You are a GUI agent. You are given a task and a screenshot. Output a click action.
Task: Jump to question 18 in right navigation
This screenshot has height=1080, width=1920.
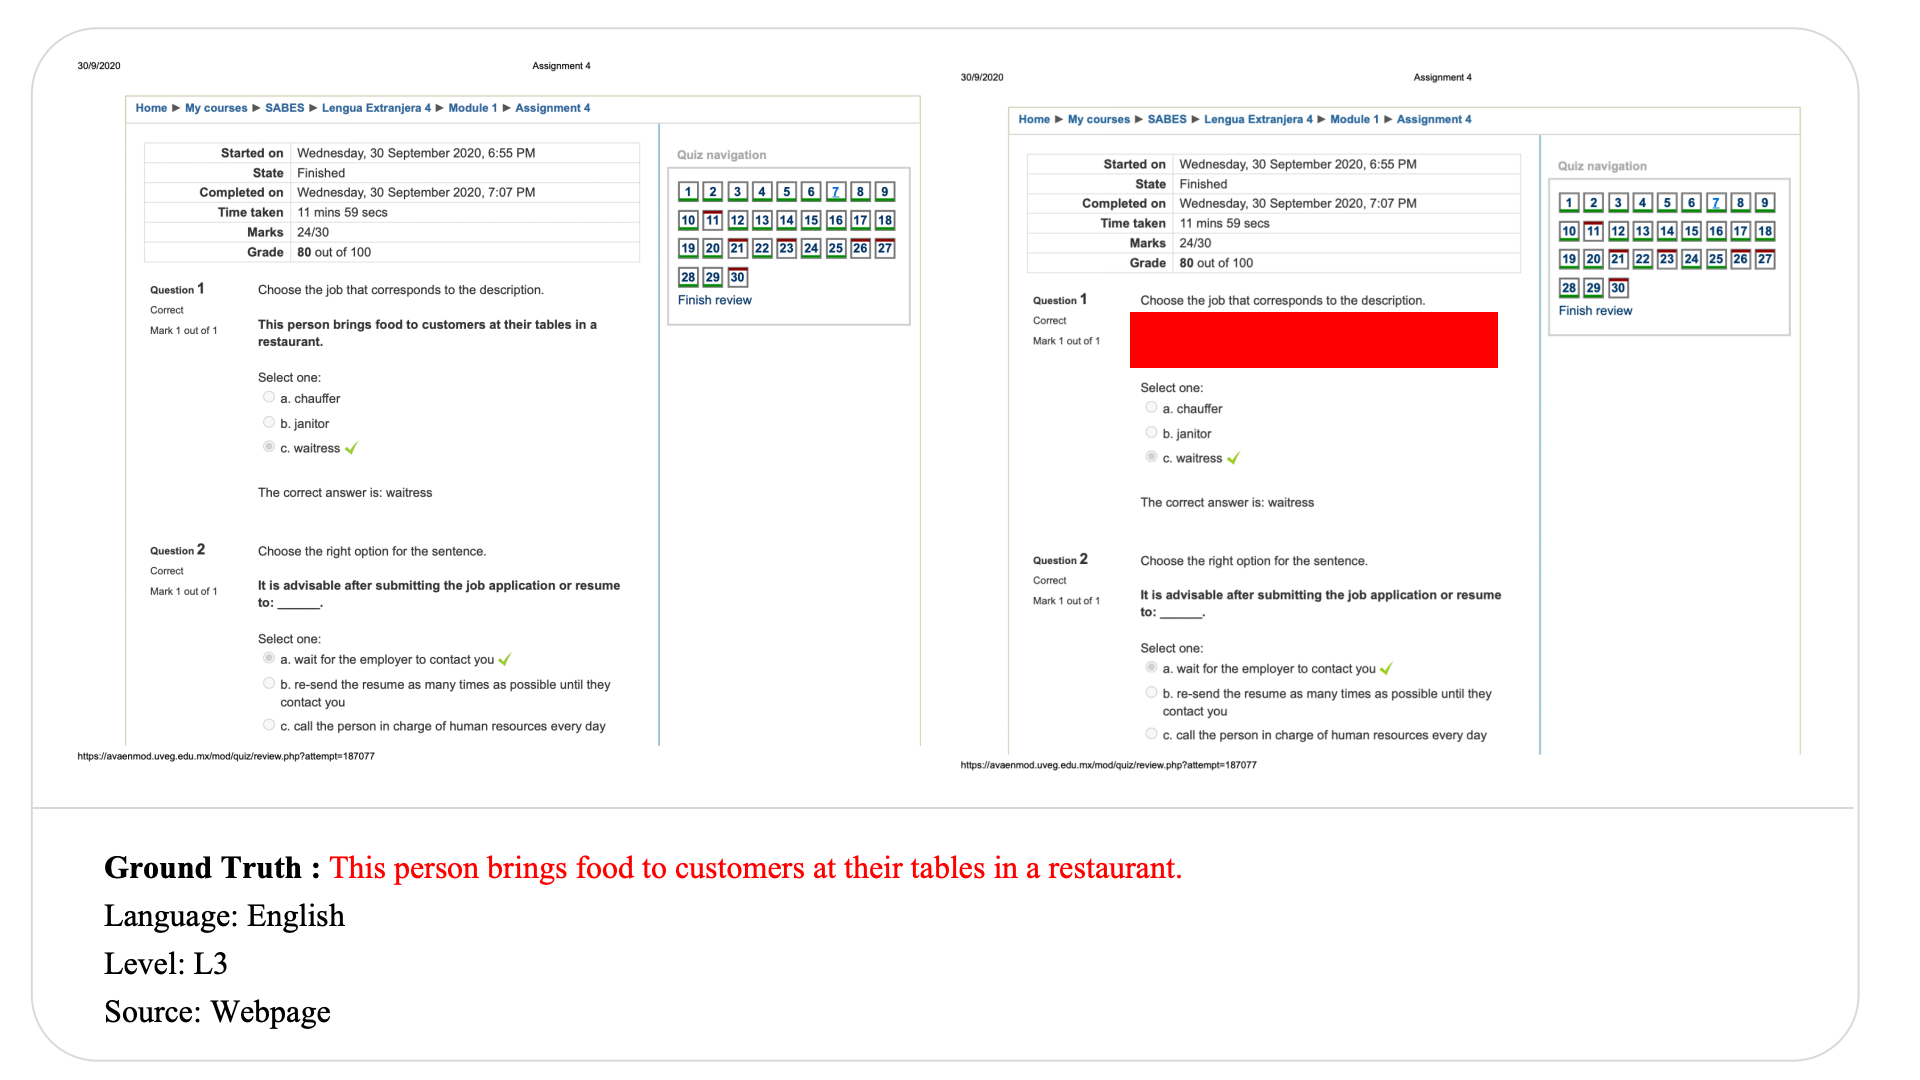[1765, 231]
